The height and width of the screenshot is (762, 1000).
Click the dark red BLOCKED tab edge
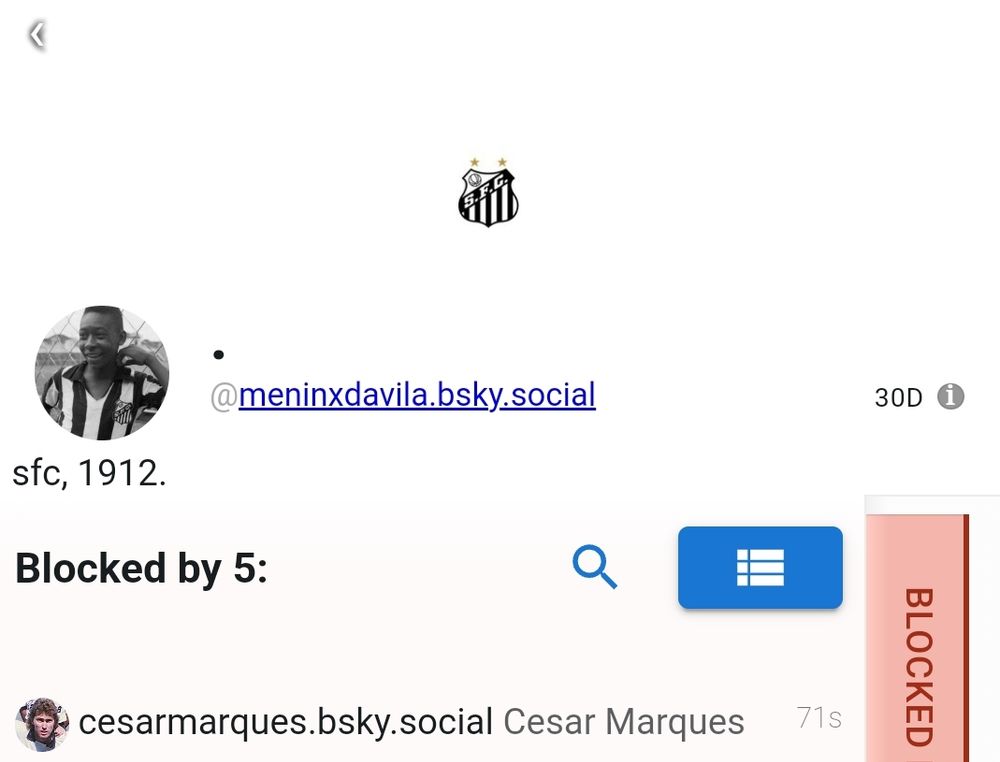coord(966,638)
